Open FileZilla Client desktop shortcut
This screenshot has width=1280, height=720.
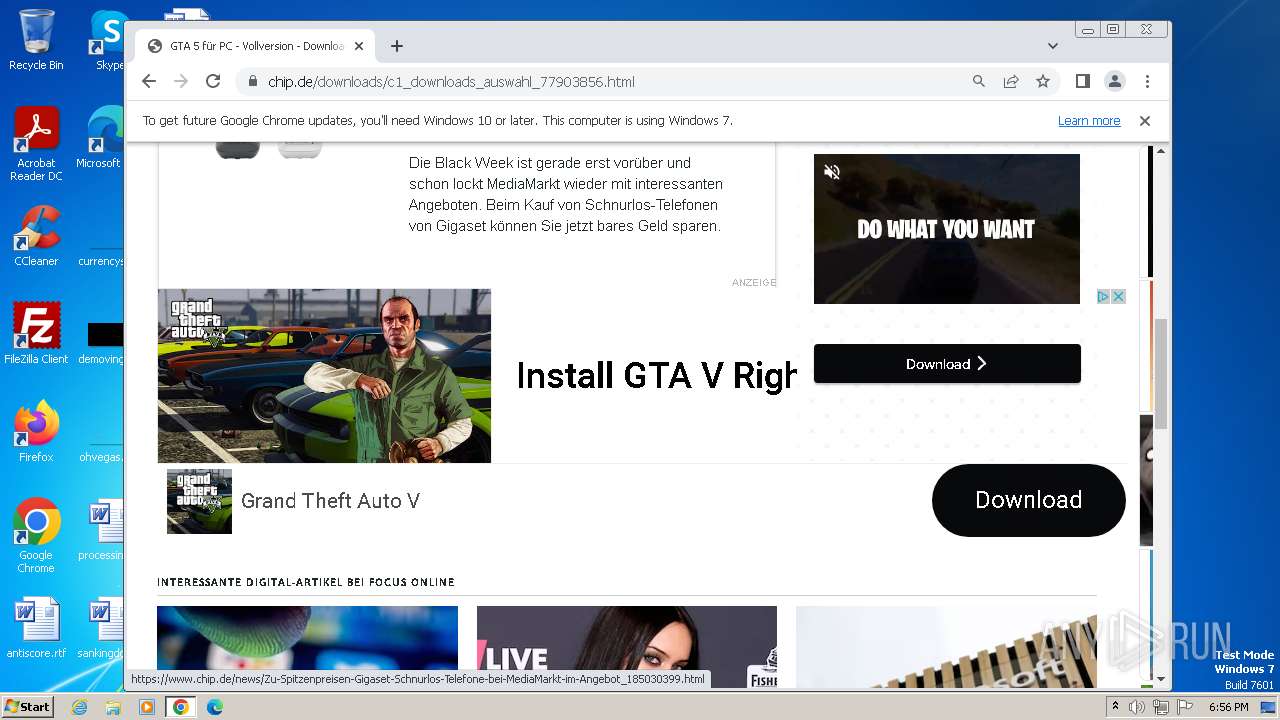click(x=36, y=334)
